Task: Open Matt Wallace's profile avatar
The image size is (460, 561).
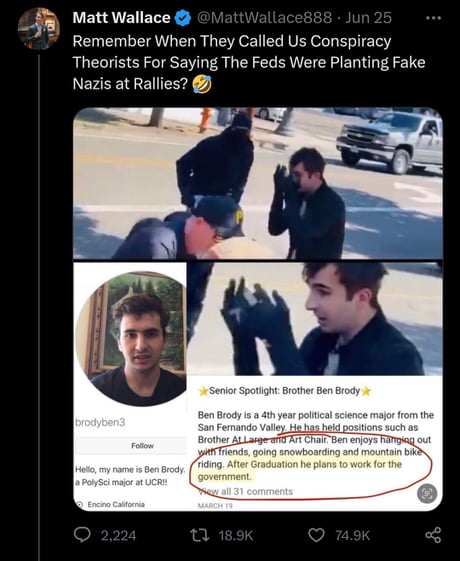Action: tap(39, 29)
